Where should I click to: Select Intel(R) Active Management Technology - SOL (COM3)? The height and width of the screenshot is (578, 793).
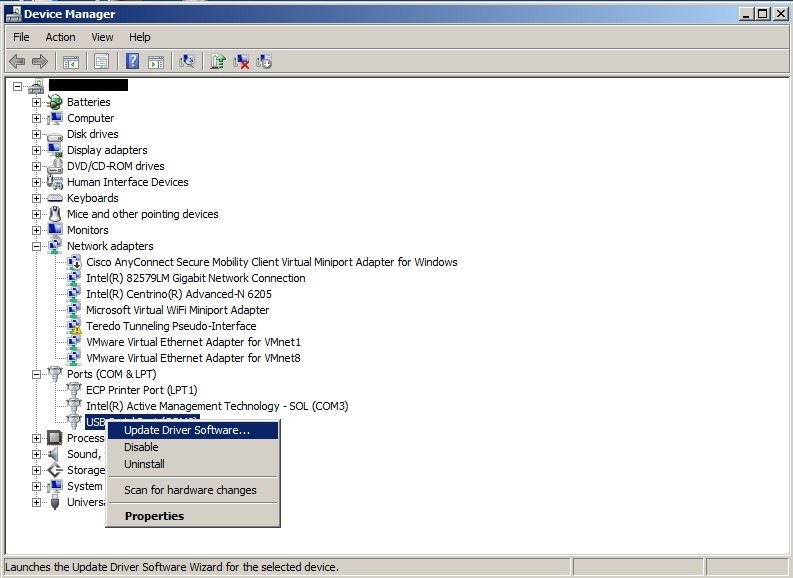pos(217,406)
